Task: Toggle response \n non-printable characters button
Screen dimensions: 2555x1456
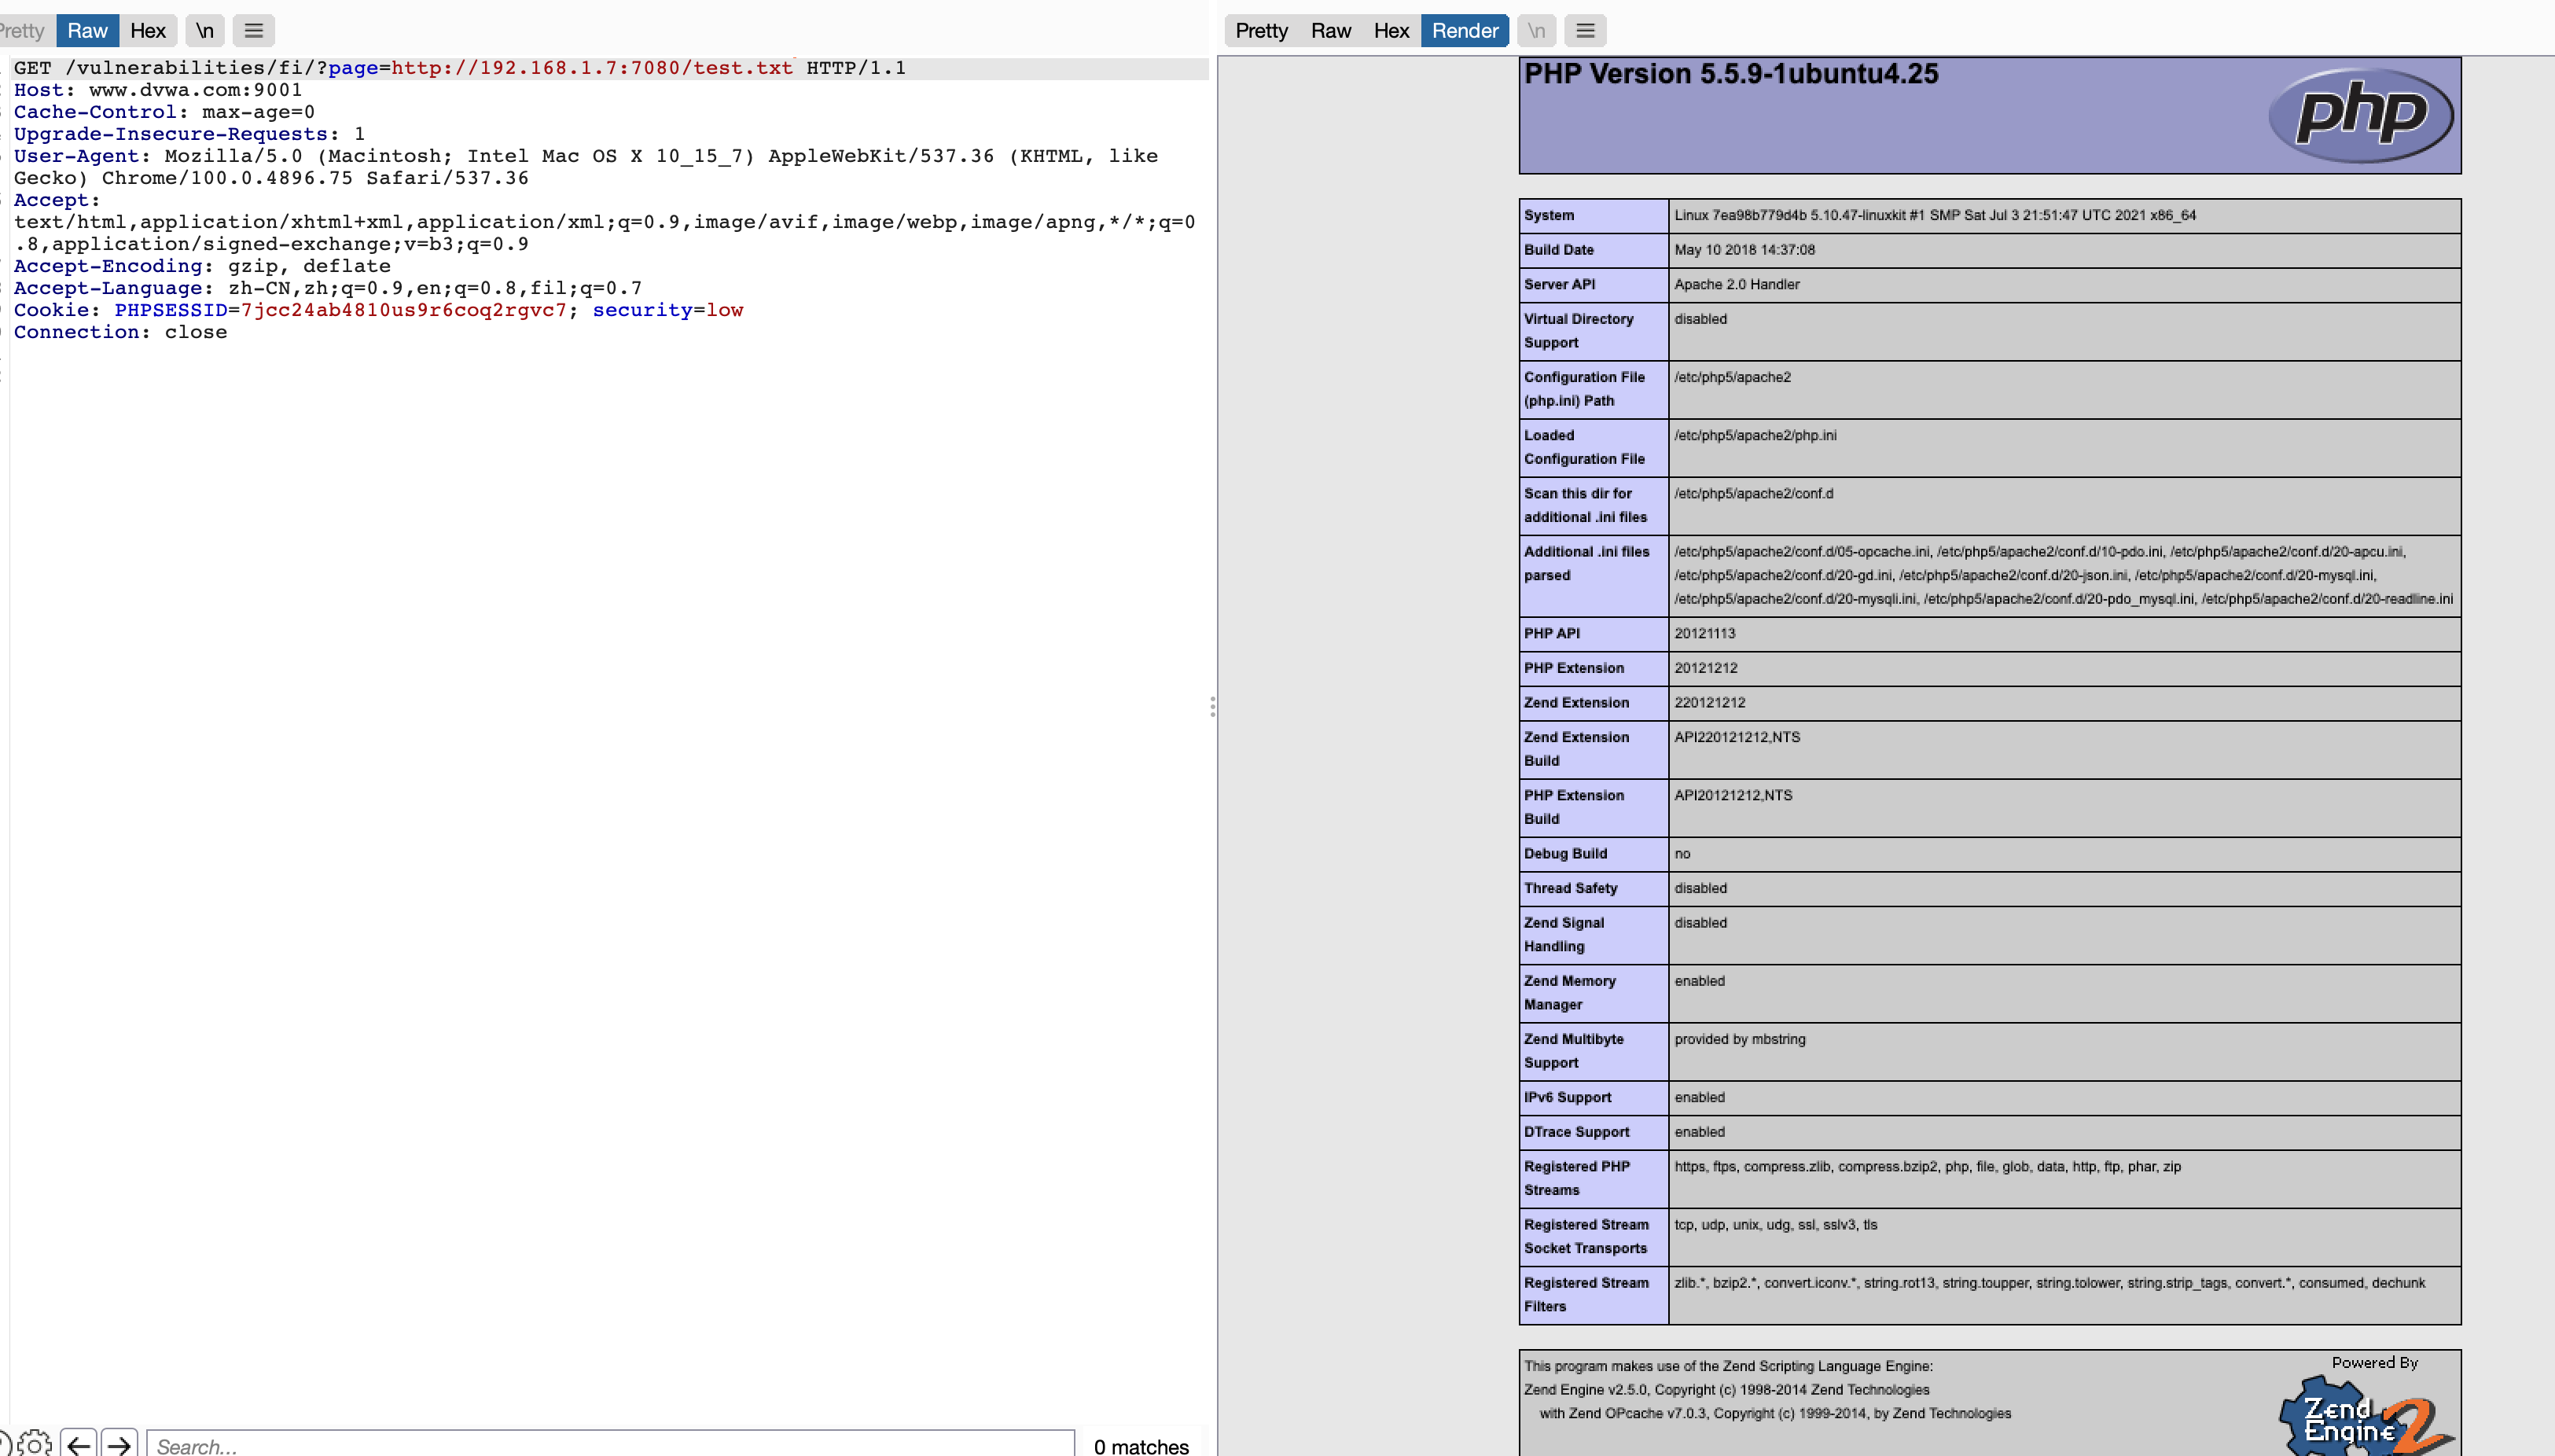Action: 1536,31
